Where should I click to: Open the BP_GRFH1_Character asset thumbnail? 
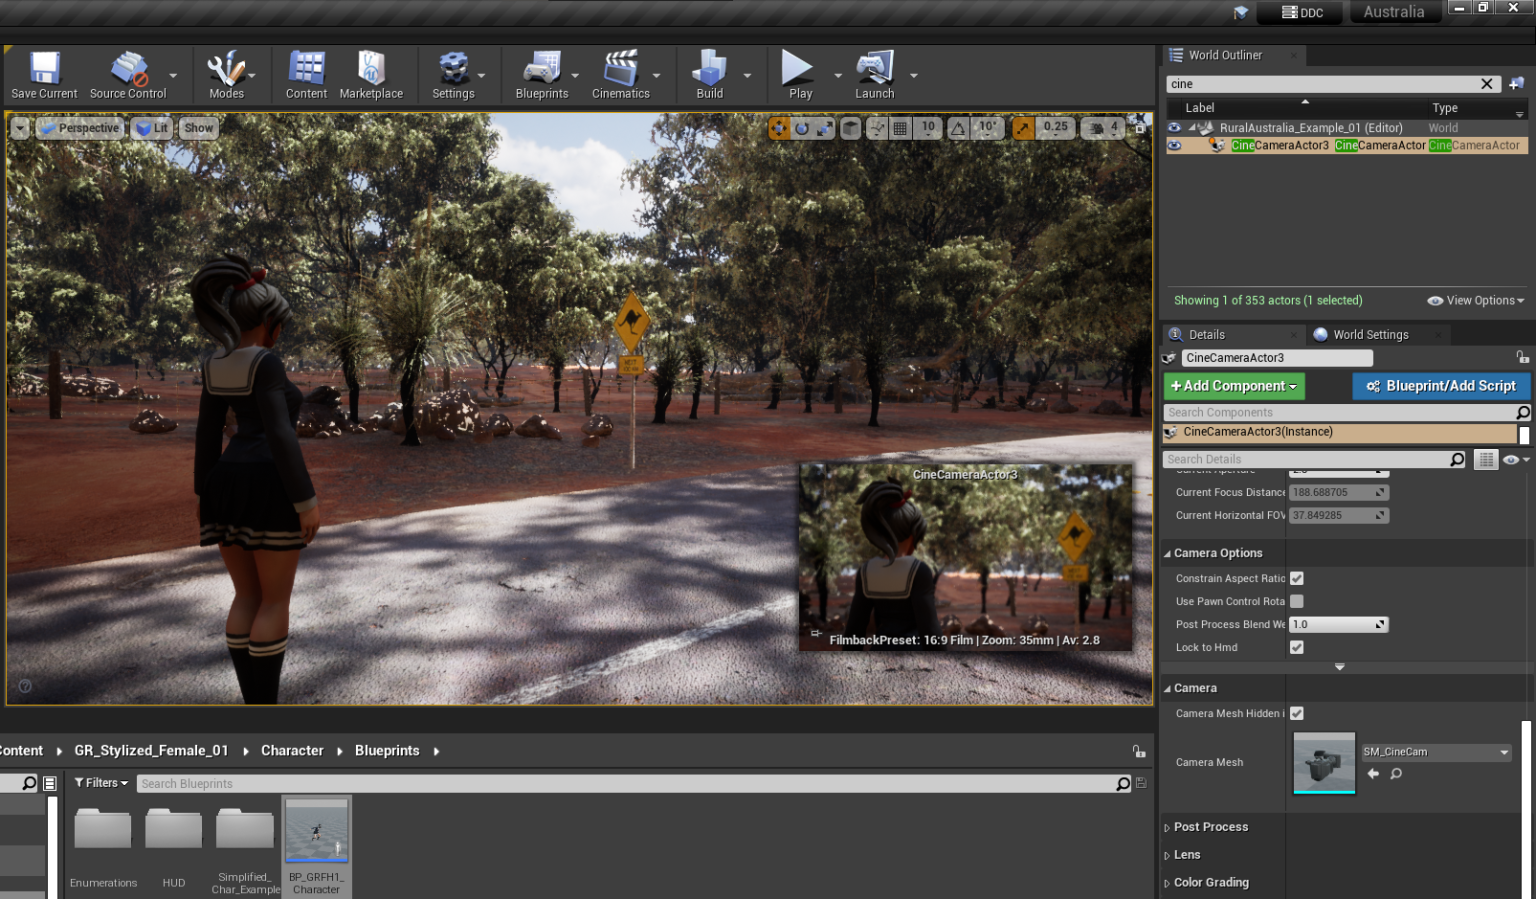pos(316,831)
